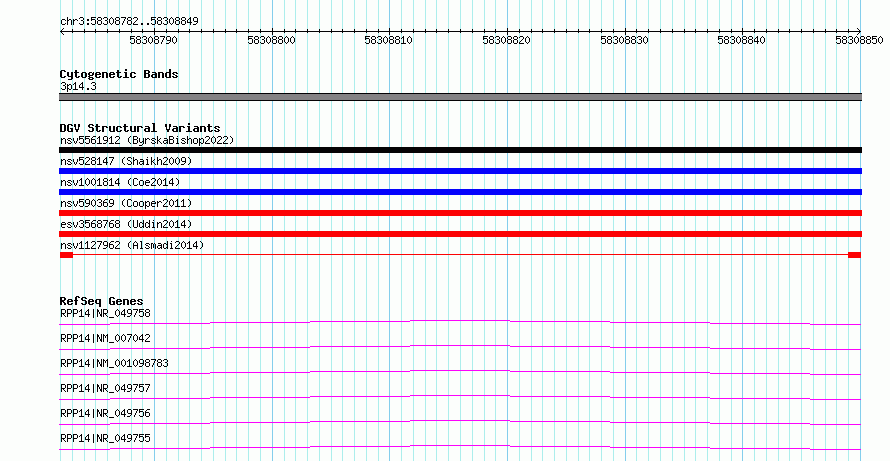Click the chr3:58308782..58308849 region label
Screen dimensions: 890x461
click(x=129, y=22)
